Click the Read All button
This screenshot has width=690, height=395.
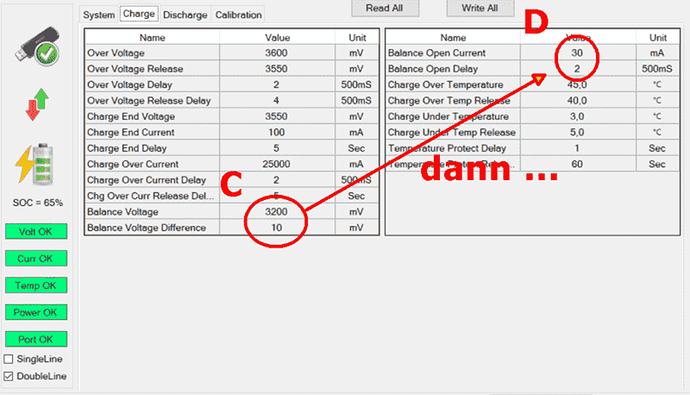[385, 8]
